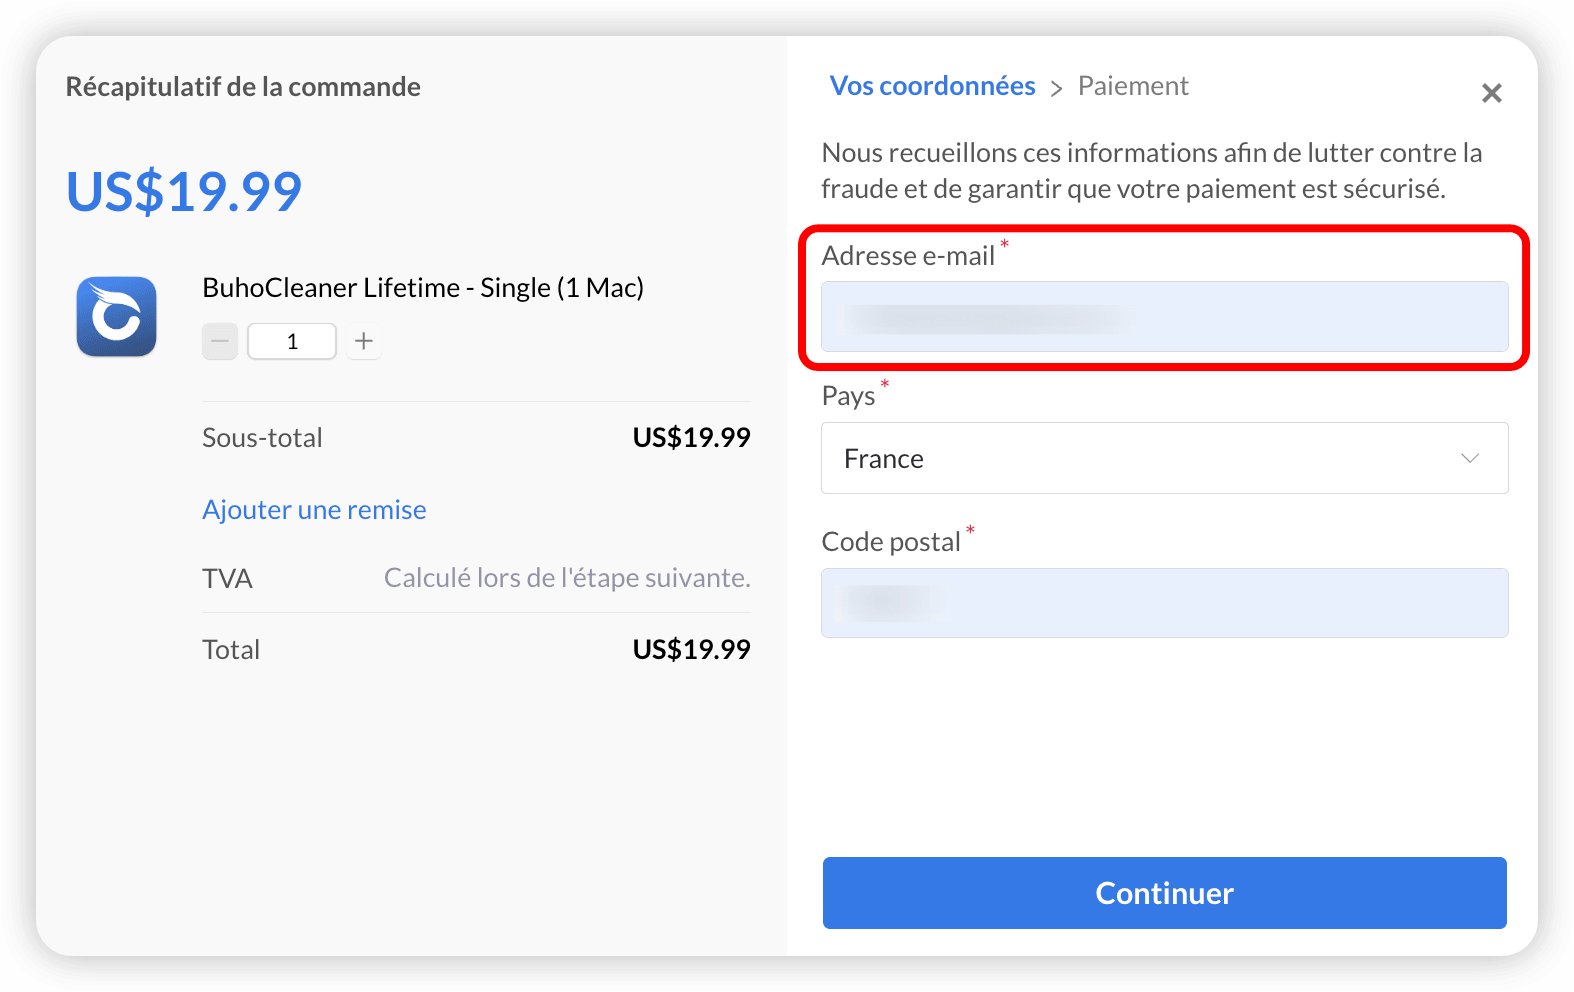This screenshot has height=992, width=1574.
Task: Decrease quantity with the minus button
Action: pyautogui.click(x=220, y=341)
